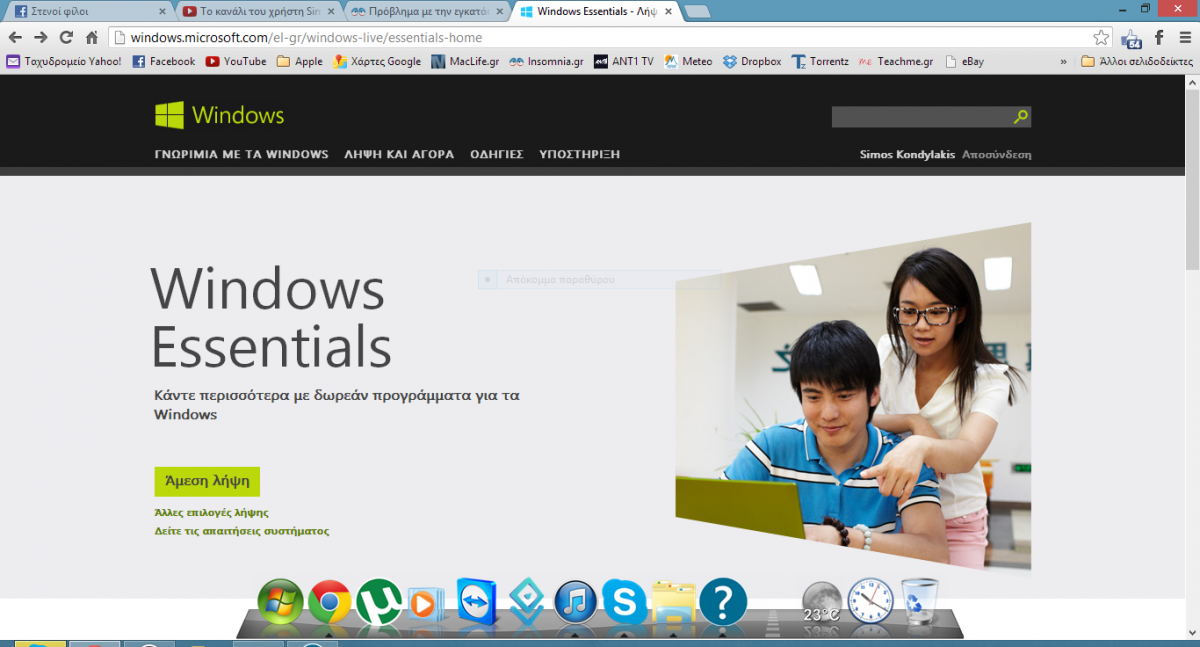Screen dimensions: 1200x647
Task: Launch Skype from the dock
Action: pos(625,602)
